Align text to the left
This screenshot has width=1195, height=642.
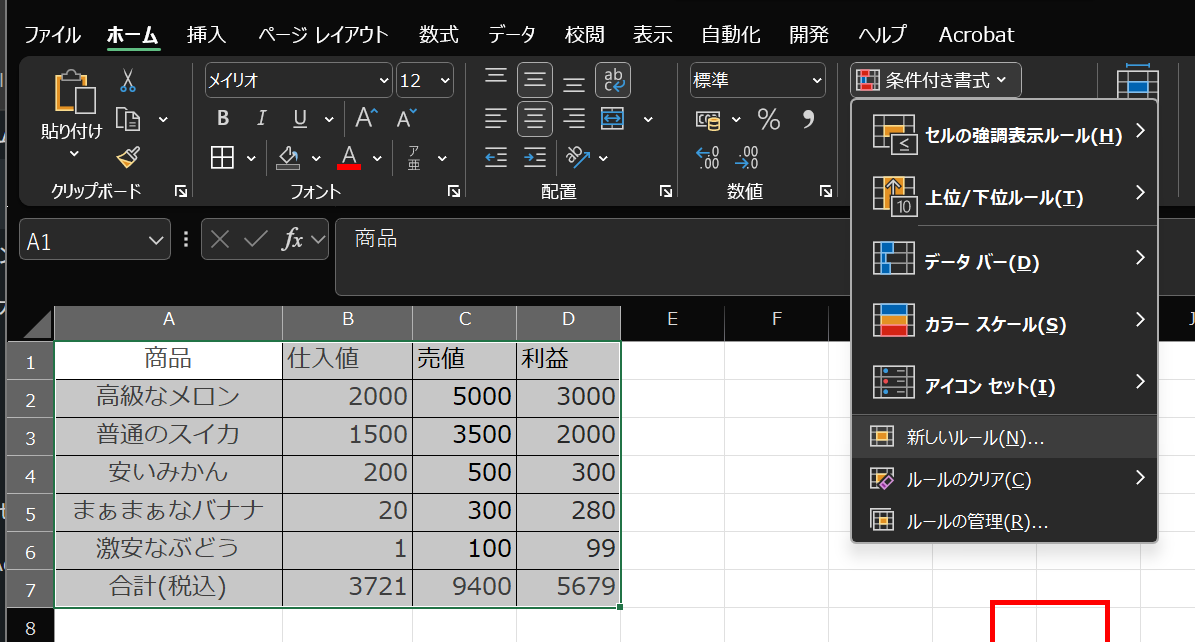496,119
